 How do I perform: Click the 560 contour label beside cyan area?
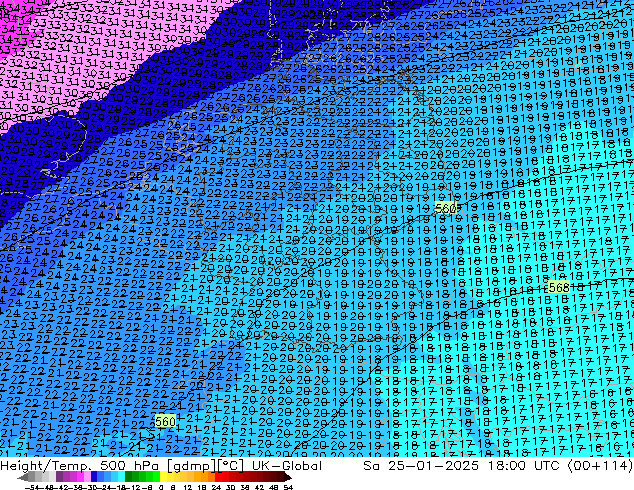pyautogui.click(x=446, y=208)
